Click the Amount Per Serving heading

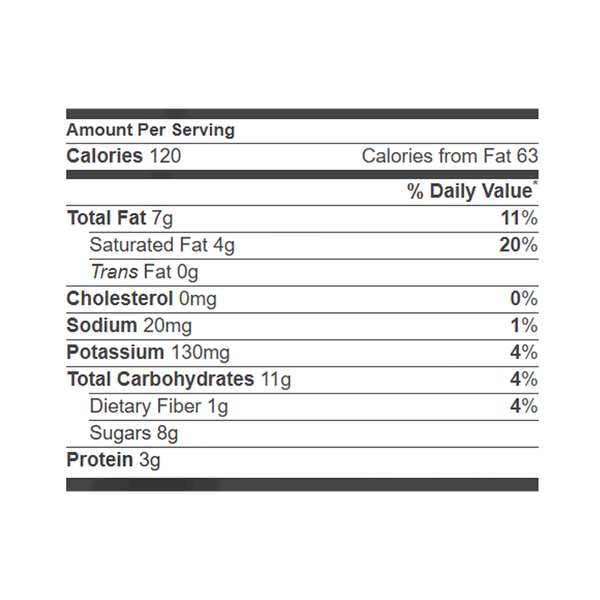point(150,130)
